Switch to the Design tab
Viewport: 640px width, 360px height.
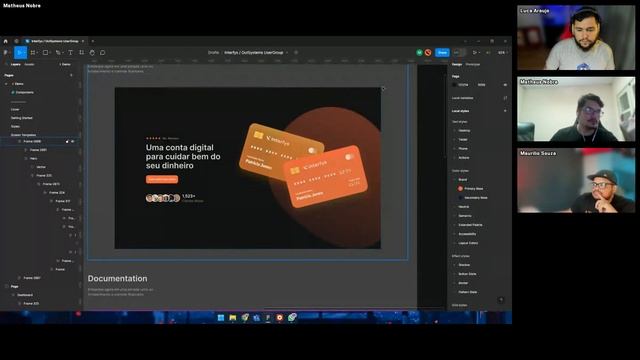click(457, 64)
